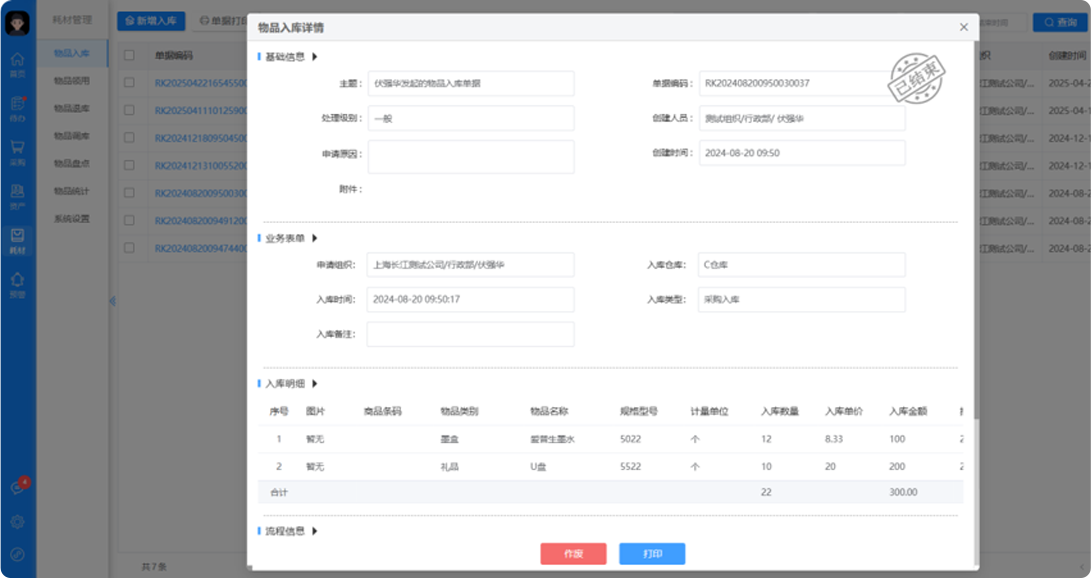This screenshot has height=578, width=1091.
Task: Toggle the select-all checkbox in table header
Action: [x=129, y=56]
